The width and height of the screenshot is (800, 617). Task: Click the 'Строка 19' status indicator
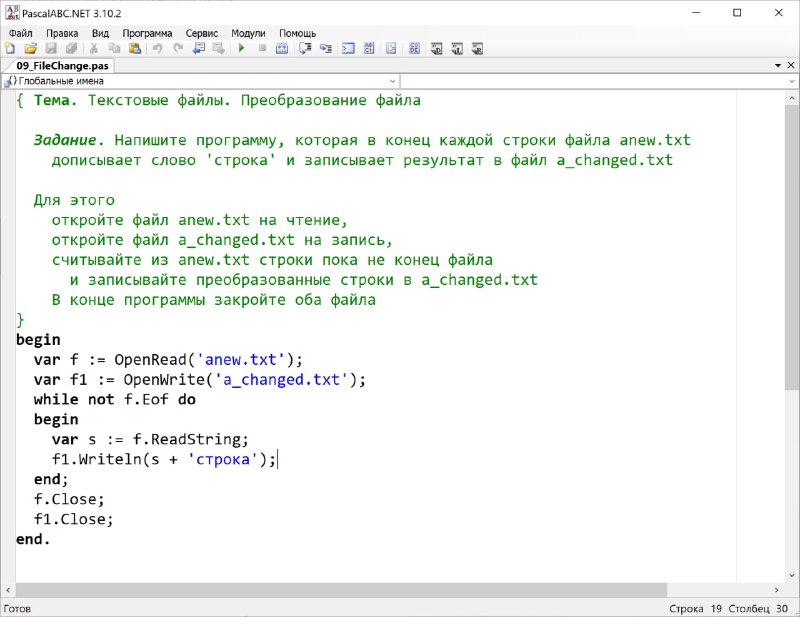695,609
